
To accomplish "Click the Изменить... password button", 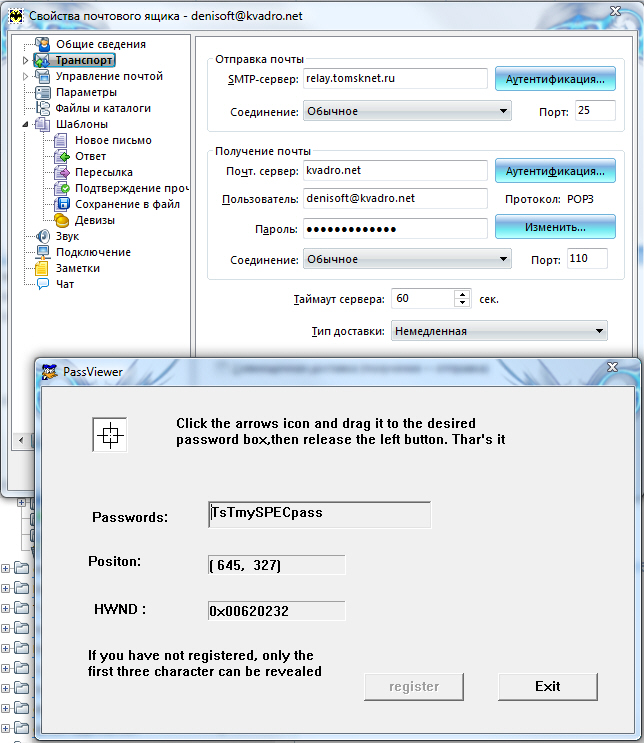I will tap(555, 227).
